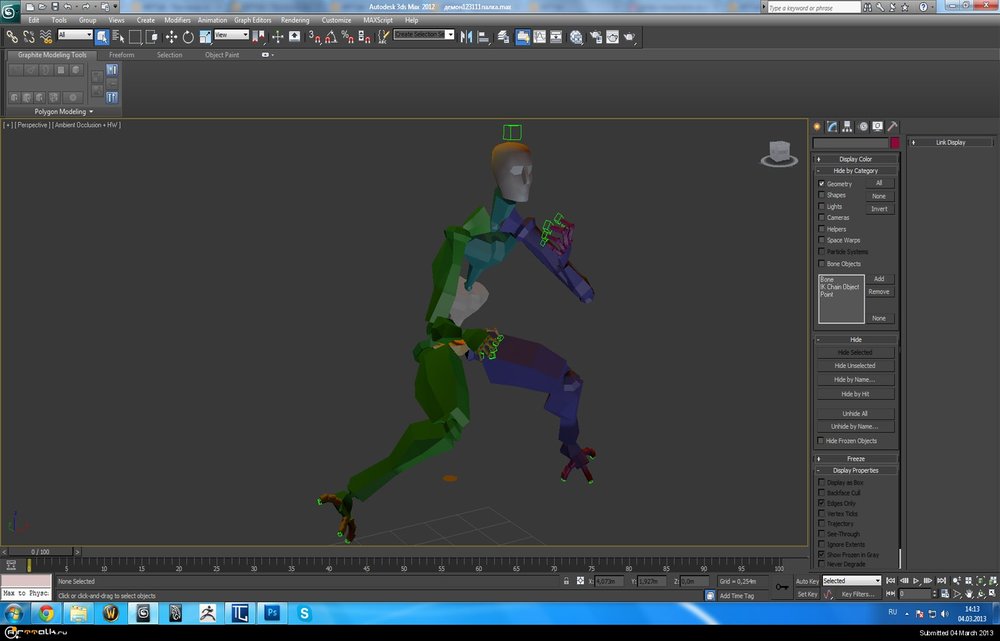
Task: Open the Motion panel icon
Action: tap(862, 127)
